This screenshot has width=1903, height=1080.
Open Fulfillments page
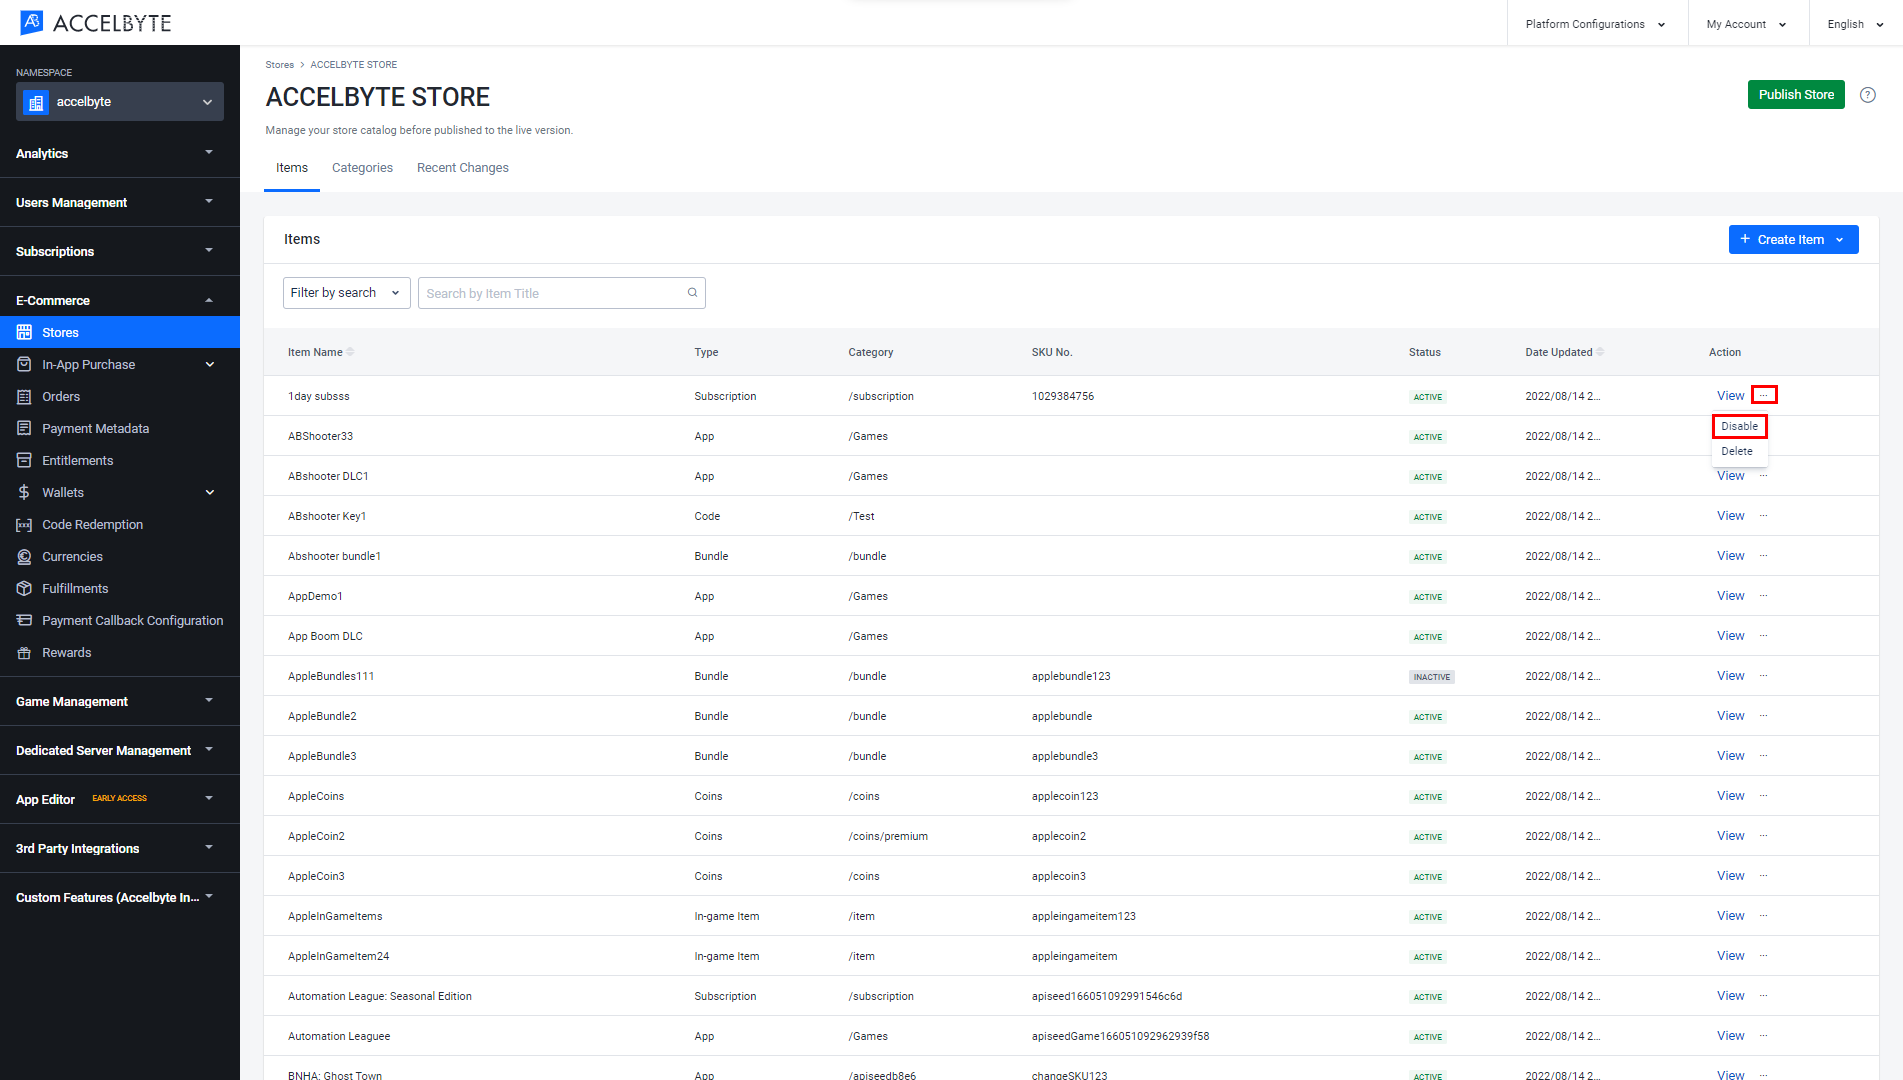click(75, 588)
